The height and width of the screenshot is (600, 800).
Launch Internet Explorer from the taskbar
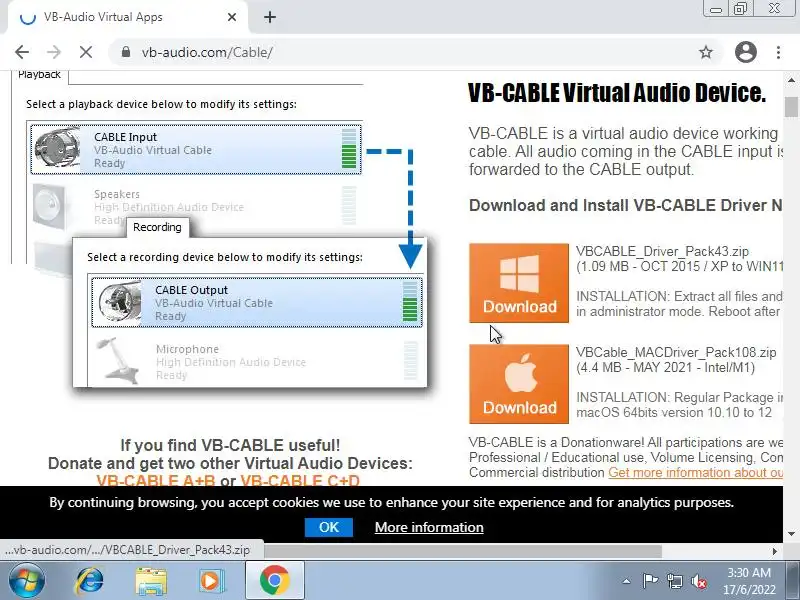89,581
